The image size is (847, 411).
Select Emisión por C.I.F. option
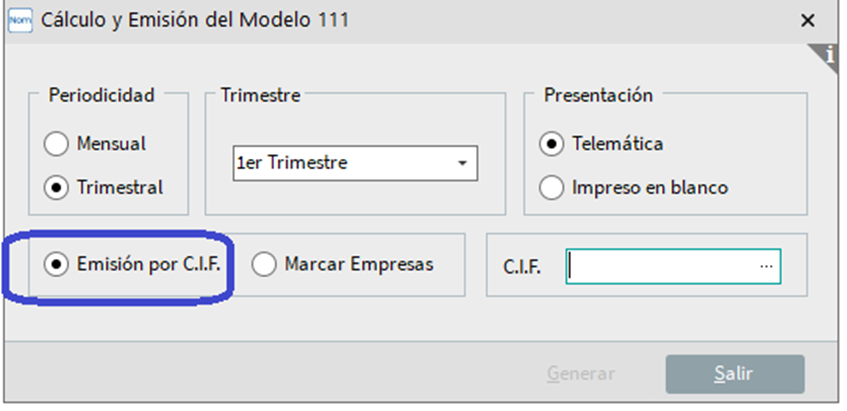click(x=132, y=265)
